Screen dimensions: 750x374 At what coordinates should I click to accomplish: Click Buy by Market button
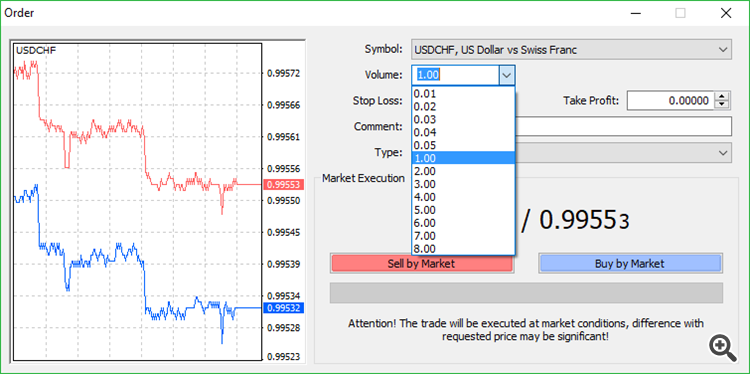630,264
